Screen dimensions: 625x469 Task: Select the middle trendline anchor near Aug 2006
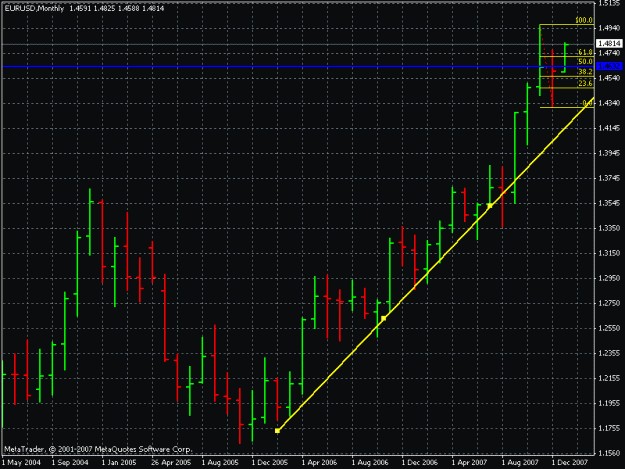click(x=383, y=318)
